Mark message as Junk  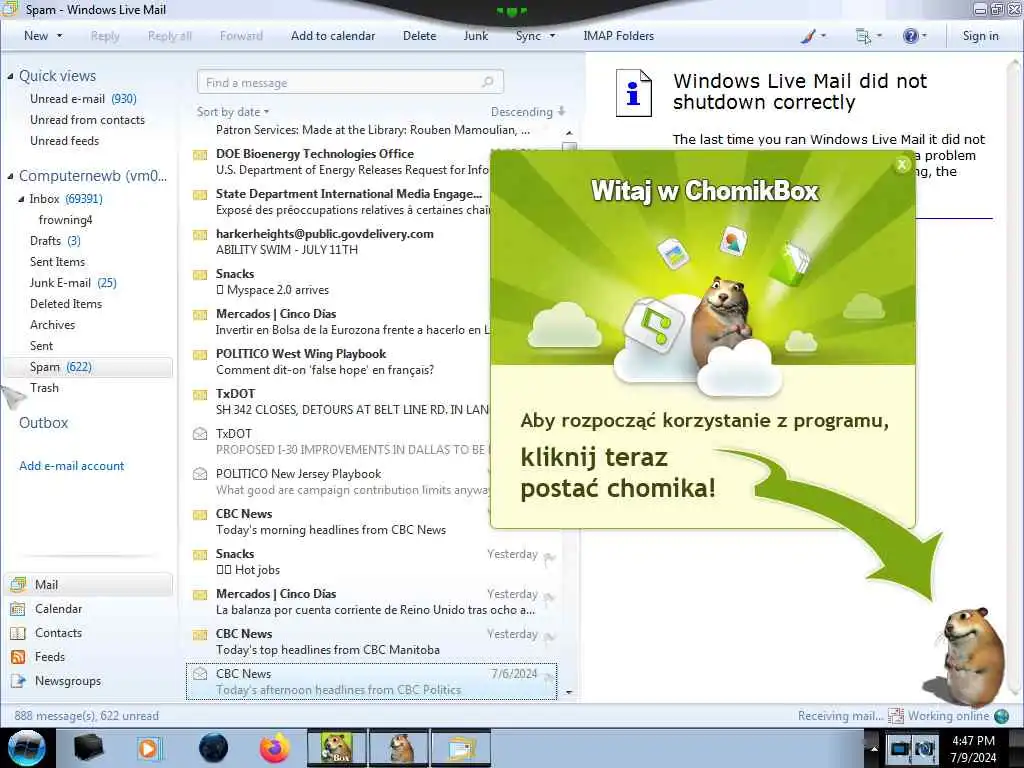475,36
